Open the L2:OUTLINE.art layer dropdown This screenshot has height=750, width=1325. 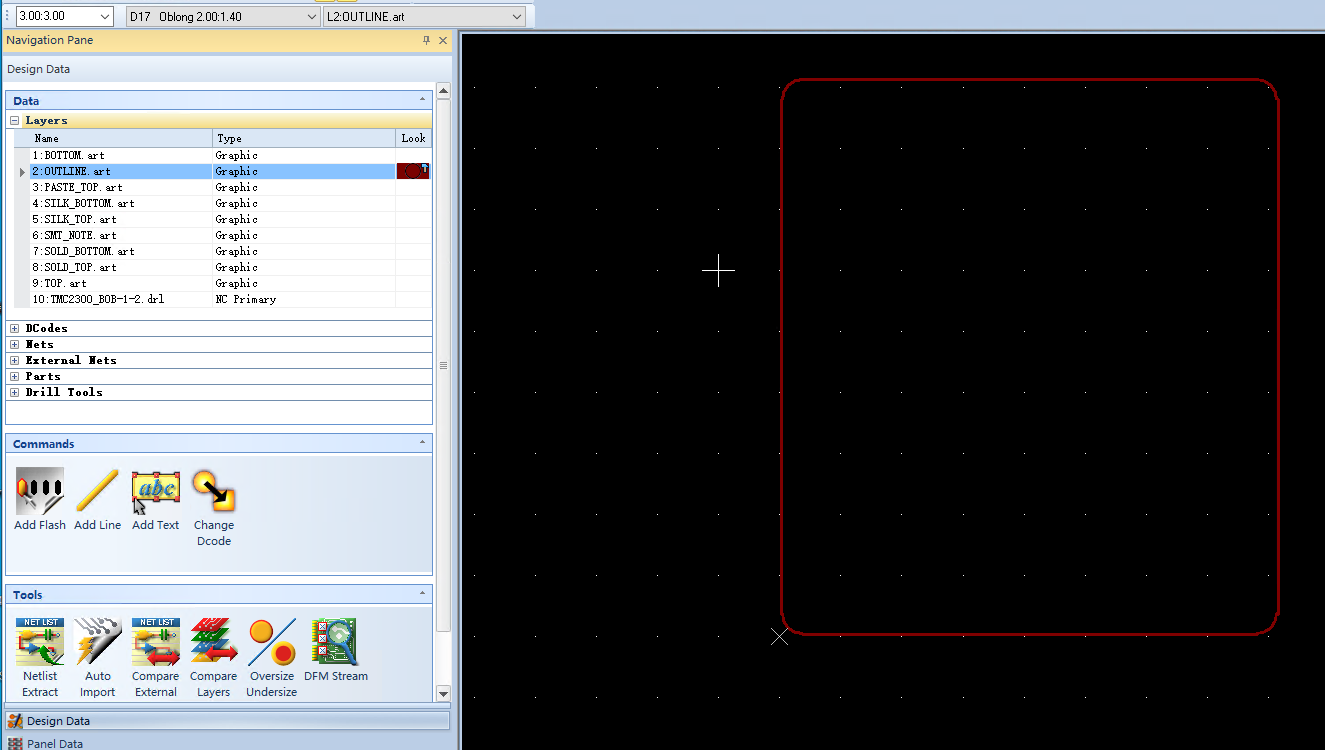(513, 16)
